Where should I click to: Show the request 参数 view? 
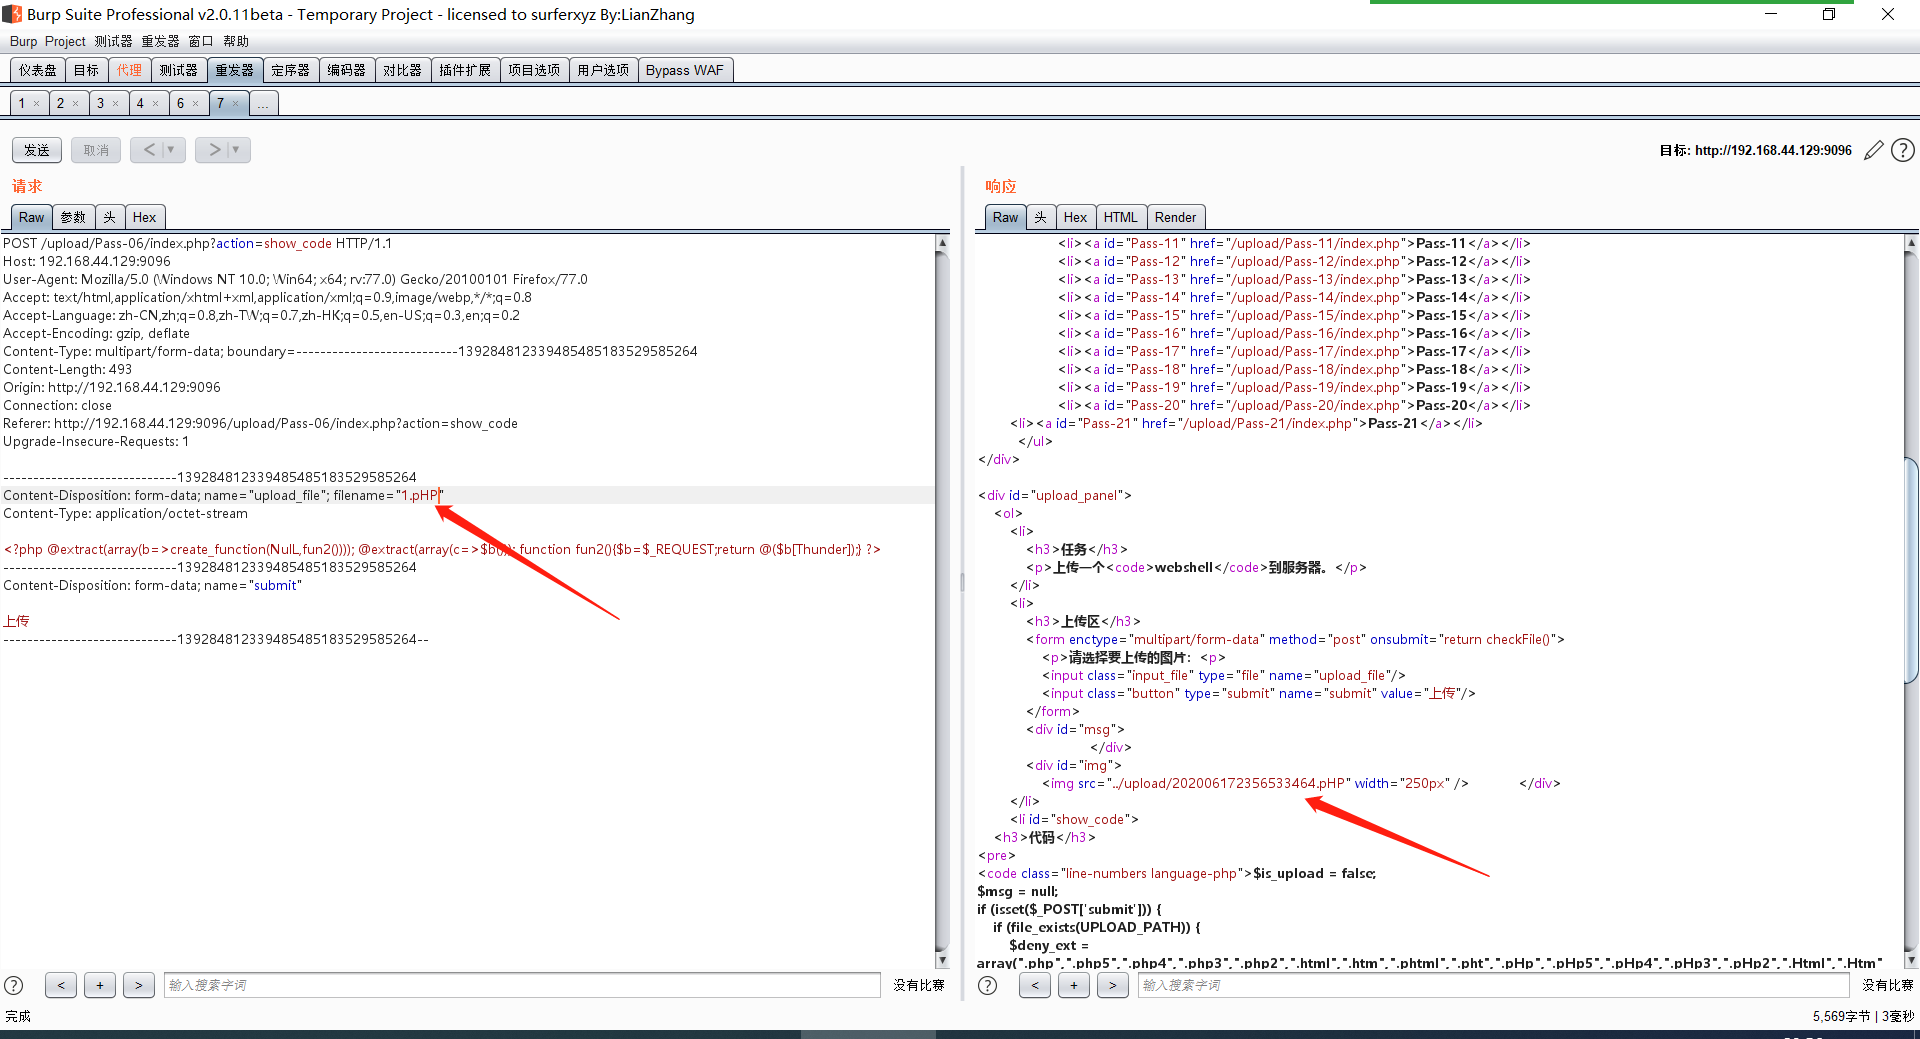(73, 217)
